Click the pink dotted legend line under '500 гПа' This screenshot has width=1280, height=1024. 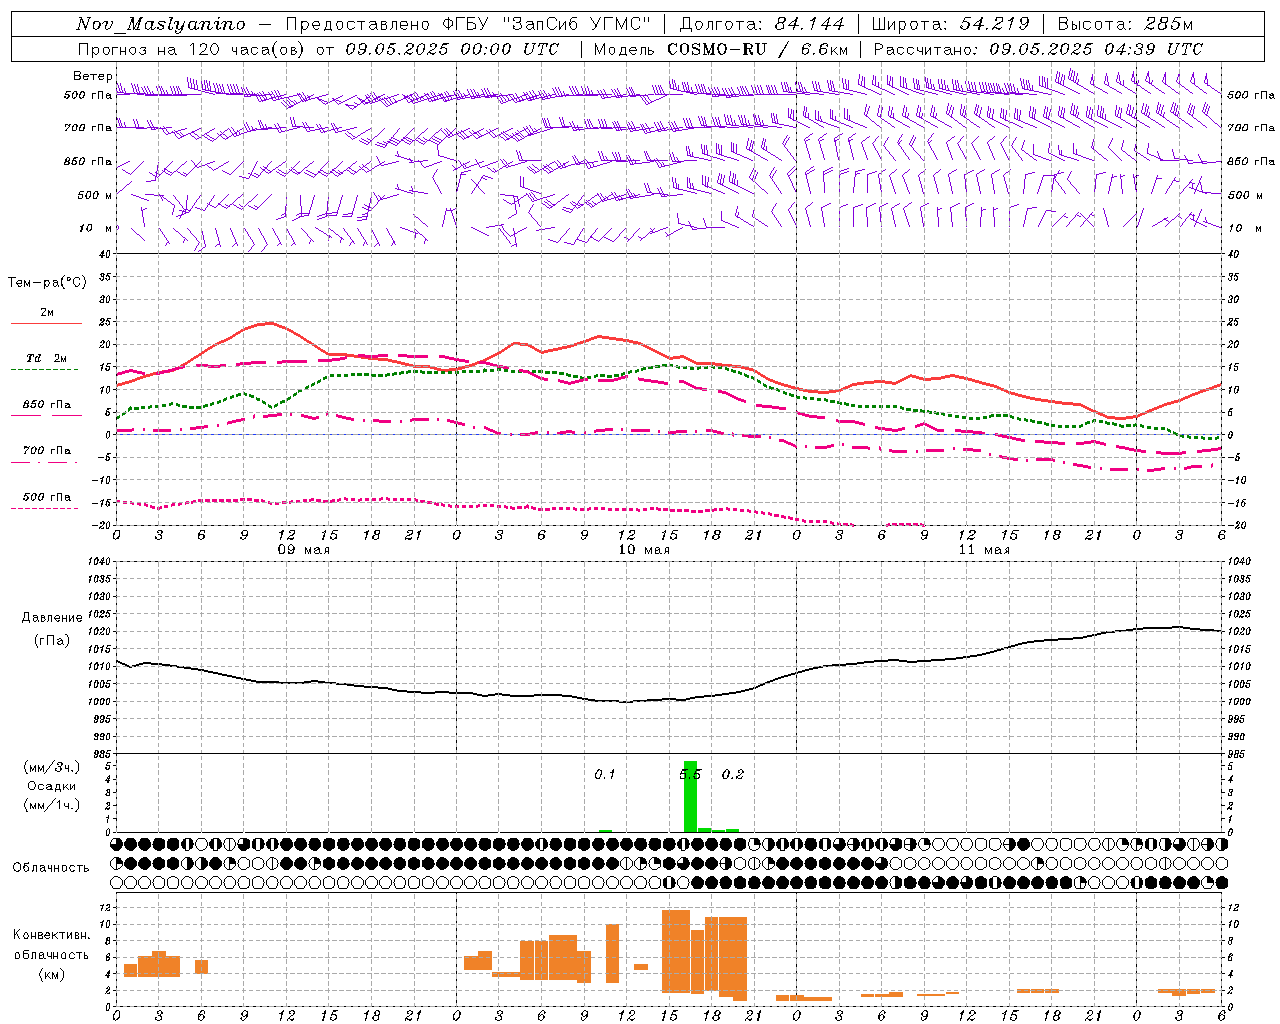[x=45, y=508]
